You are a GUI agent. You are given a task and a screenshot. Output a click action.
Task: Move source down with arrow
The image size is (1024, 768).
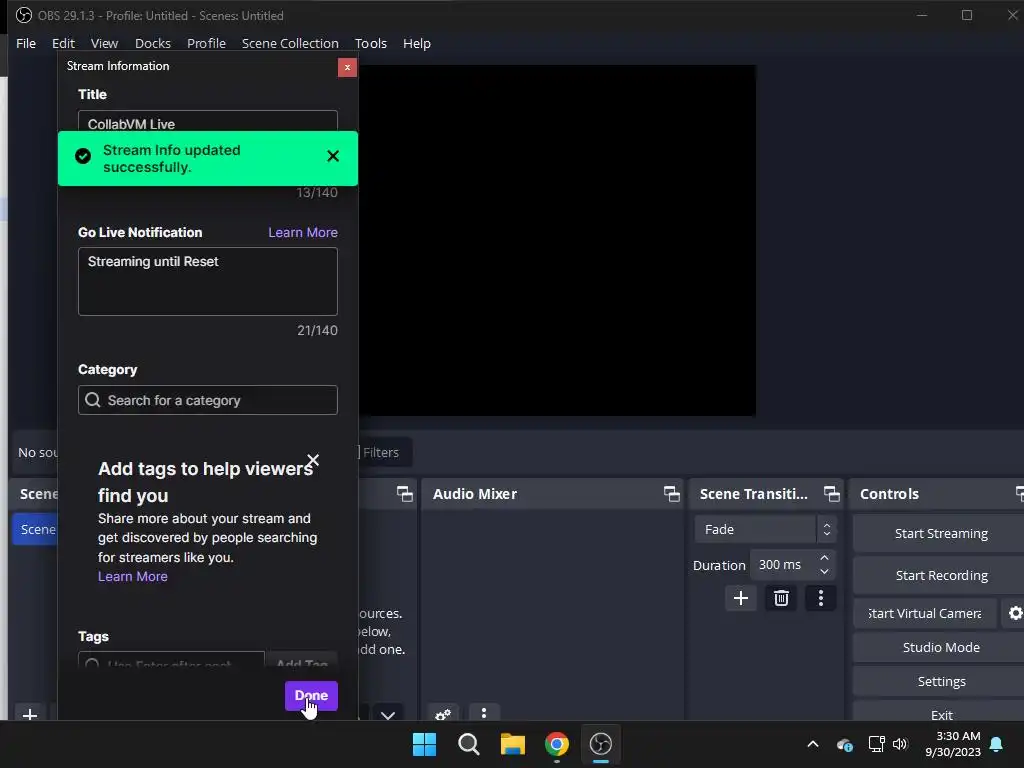(x=388, y=714)
